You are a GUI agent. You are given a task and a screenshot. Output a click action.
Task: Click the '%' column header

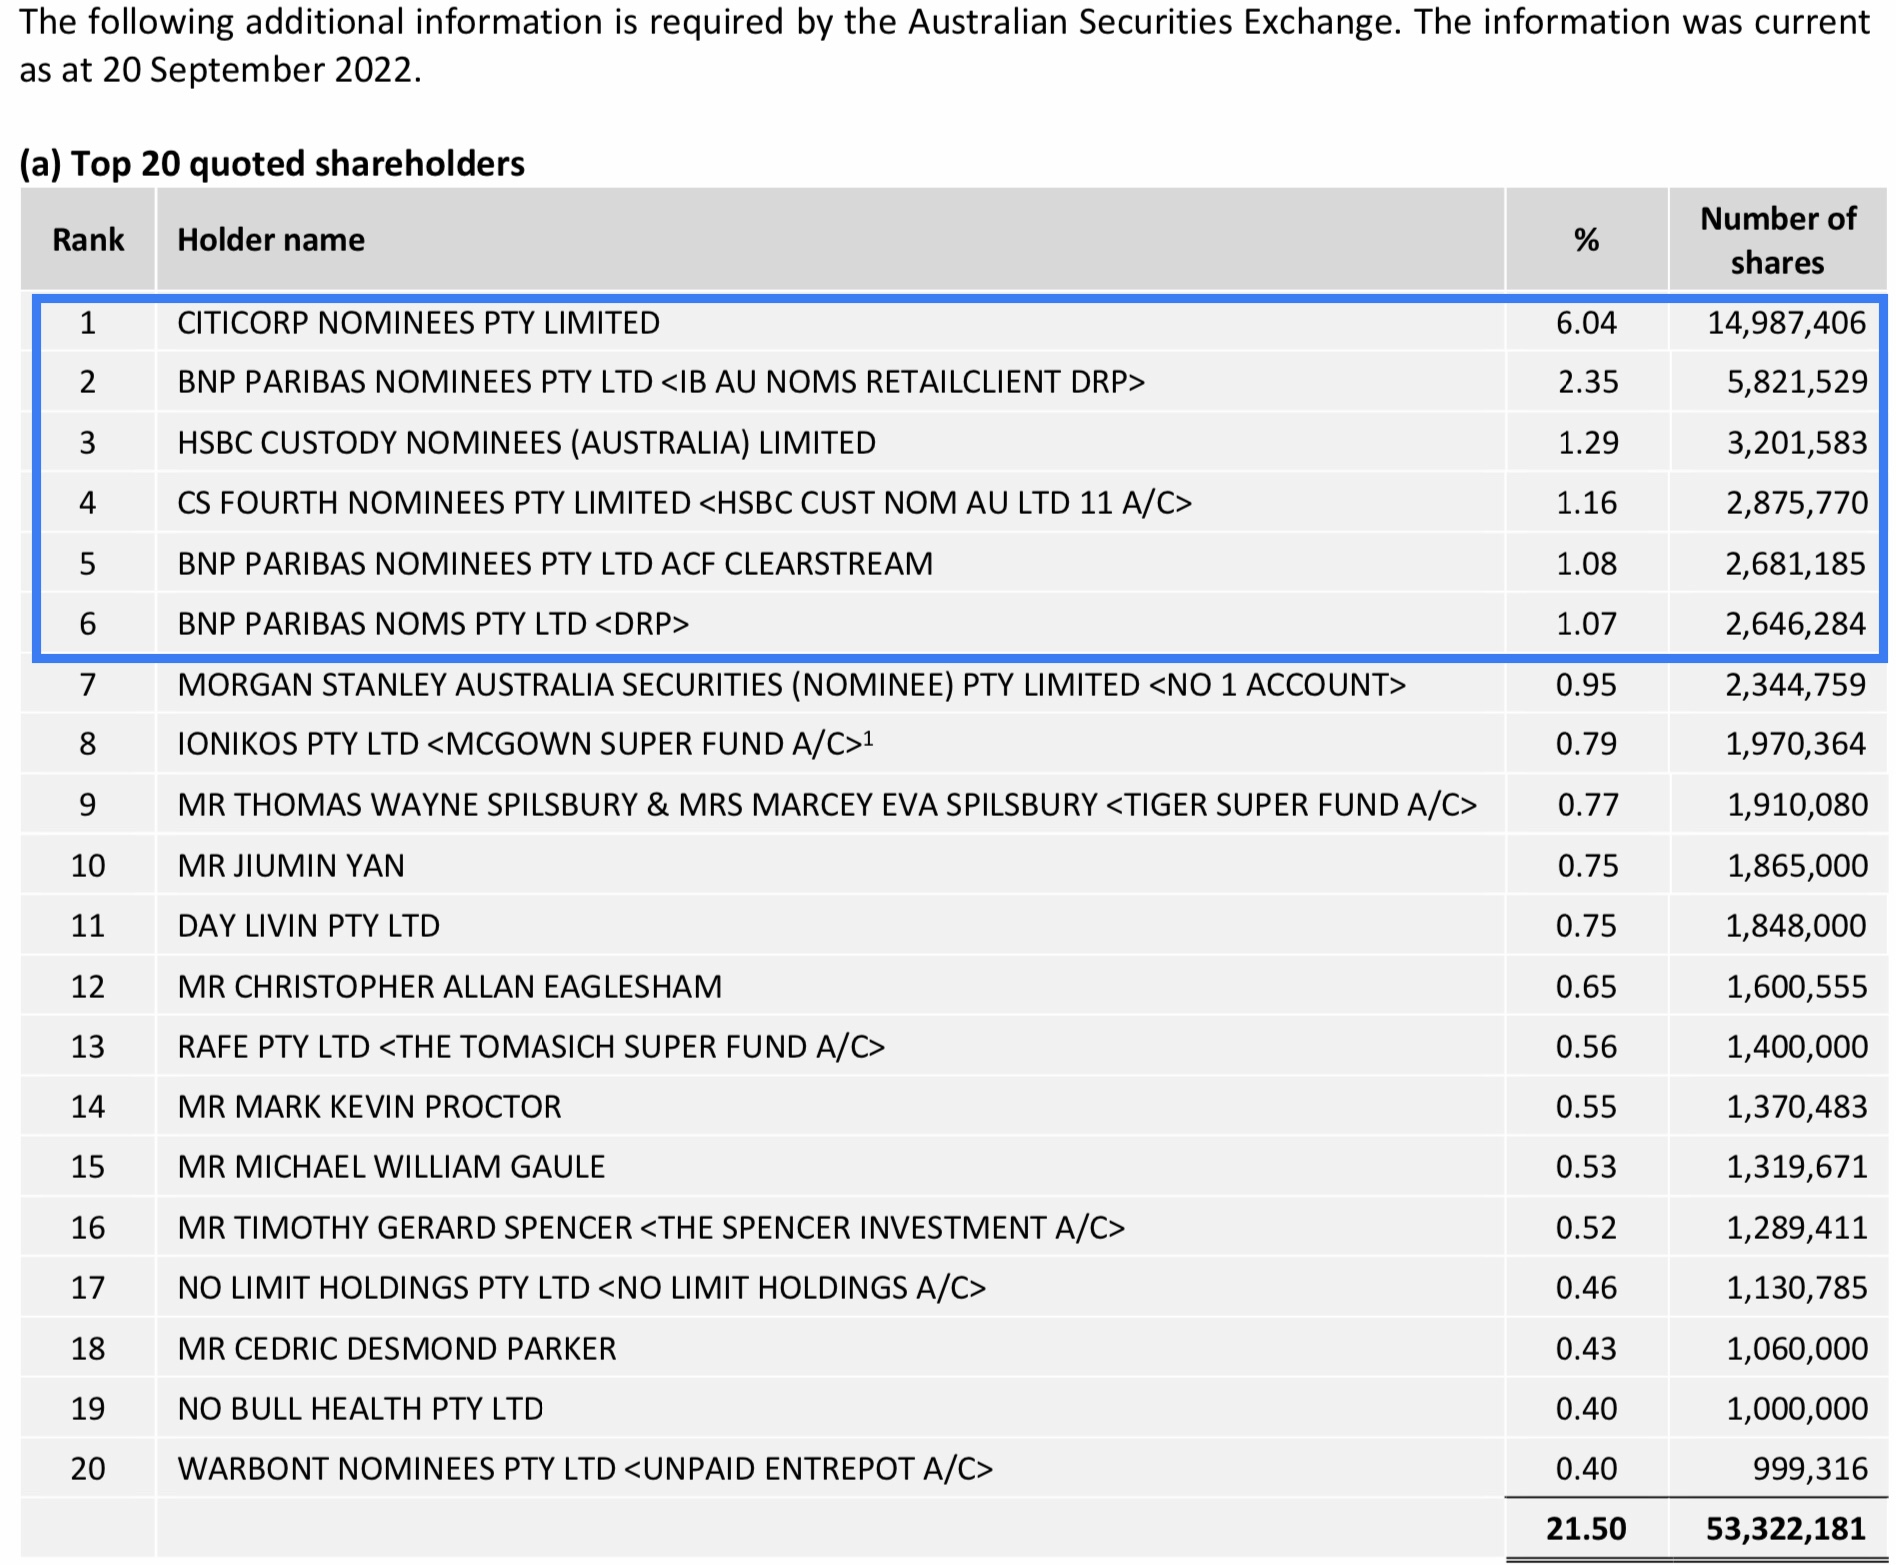point(1586,240)
